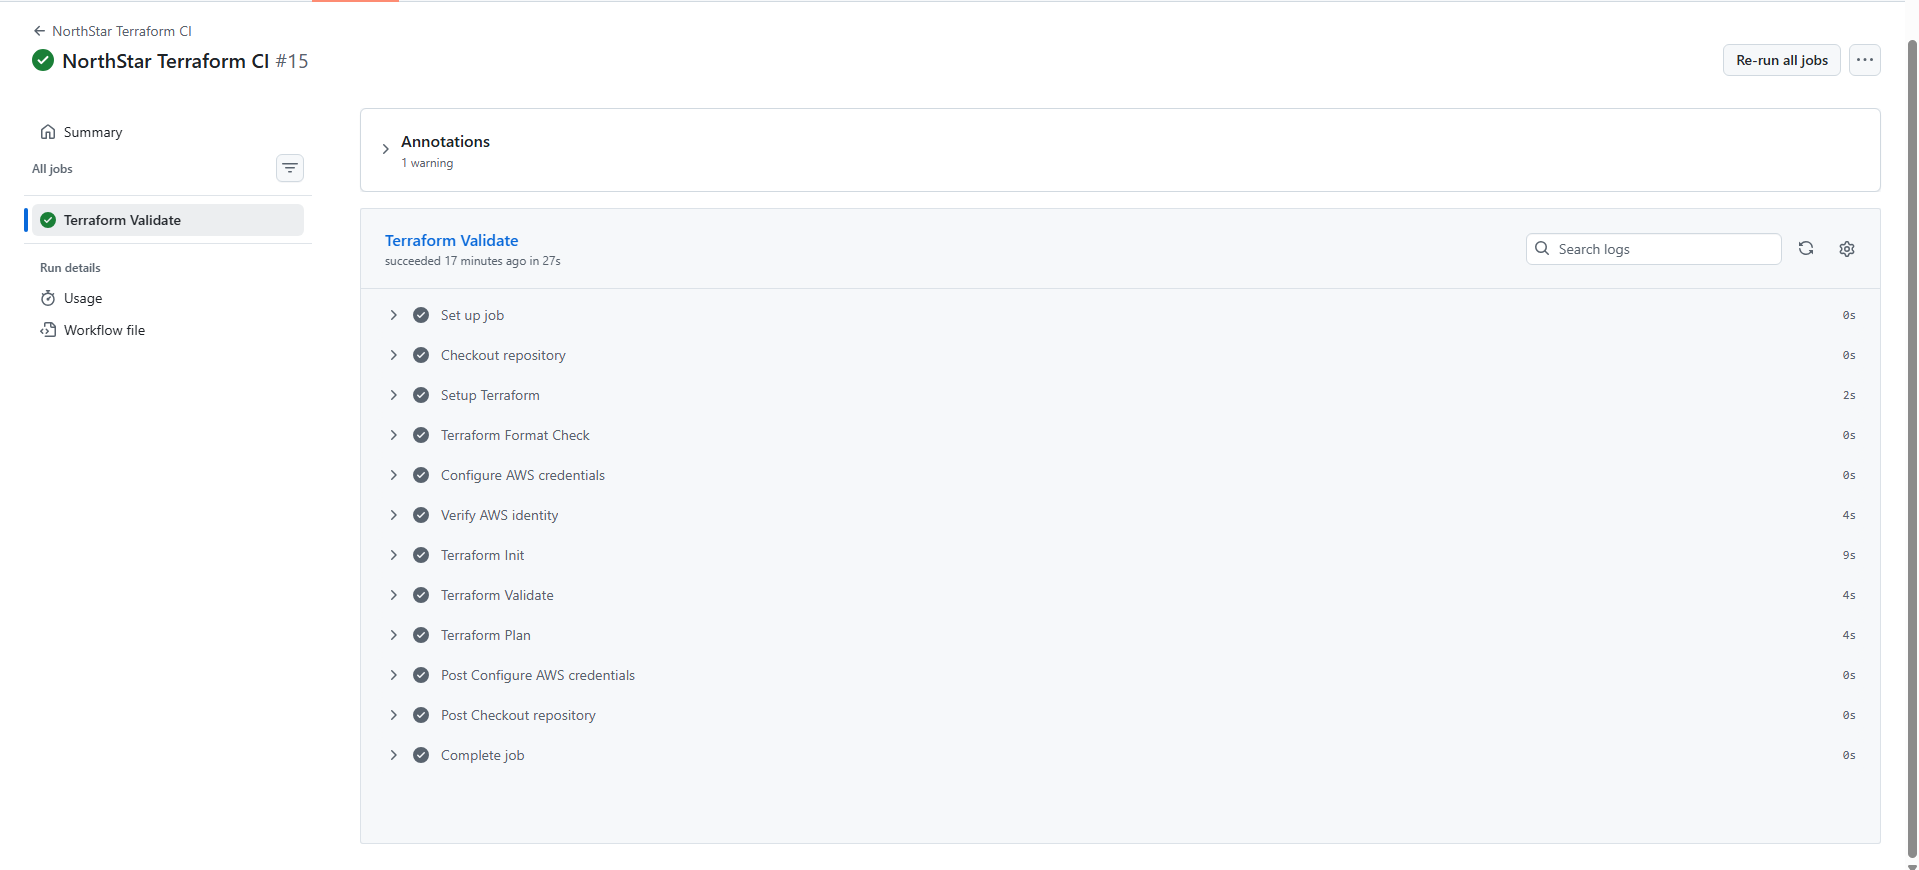Expand the Terraform Format Check step chevron
Viewport: 1919px width, 870px height.
(393, 435)
